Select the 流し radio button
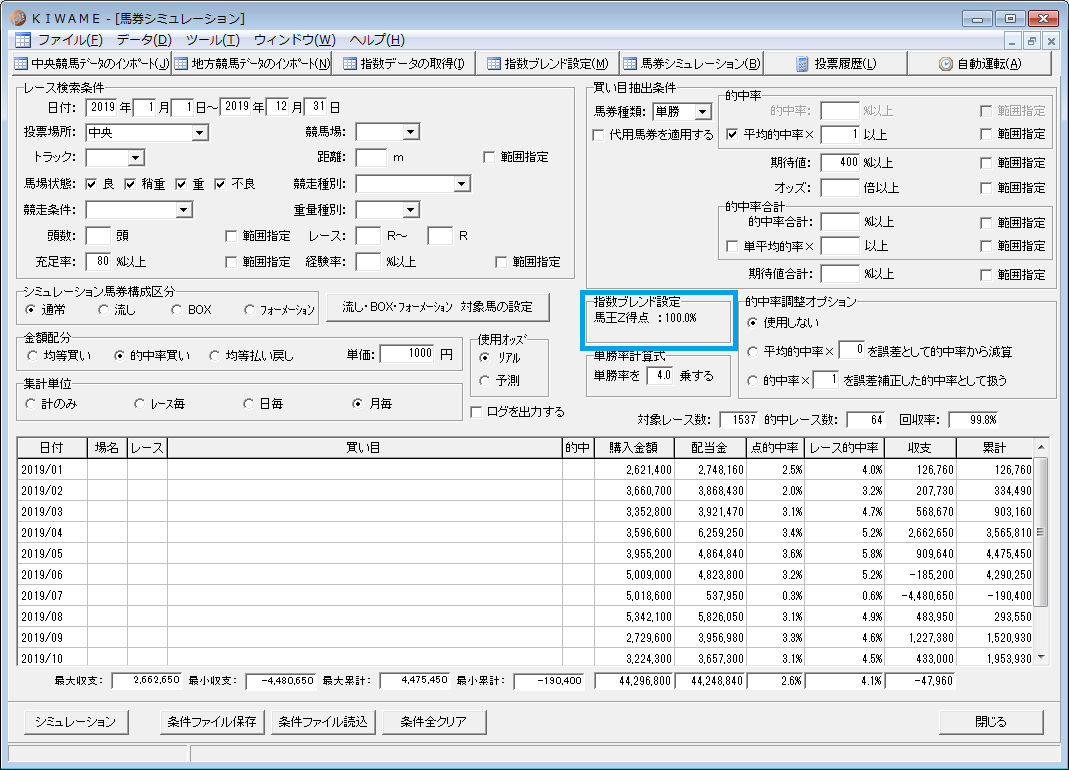The image size is (1069, 770). 103,310
